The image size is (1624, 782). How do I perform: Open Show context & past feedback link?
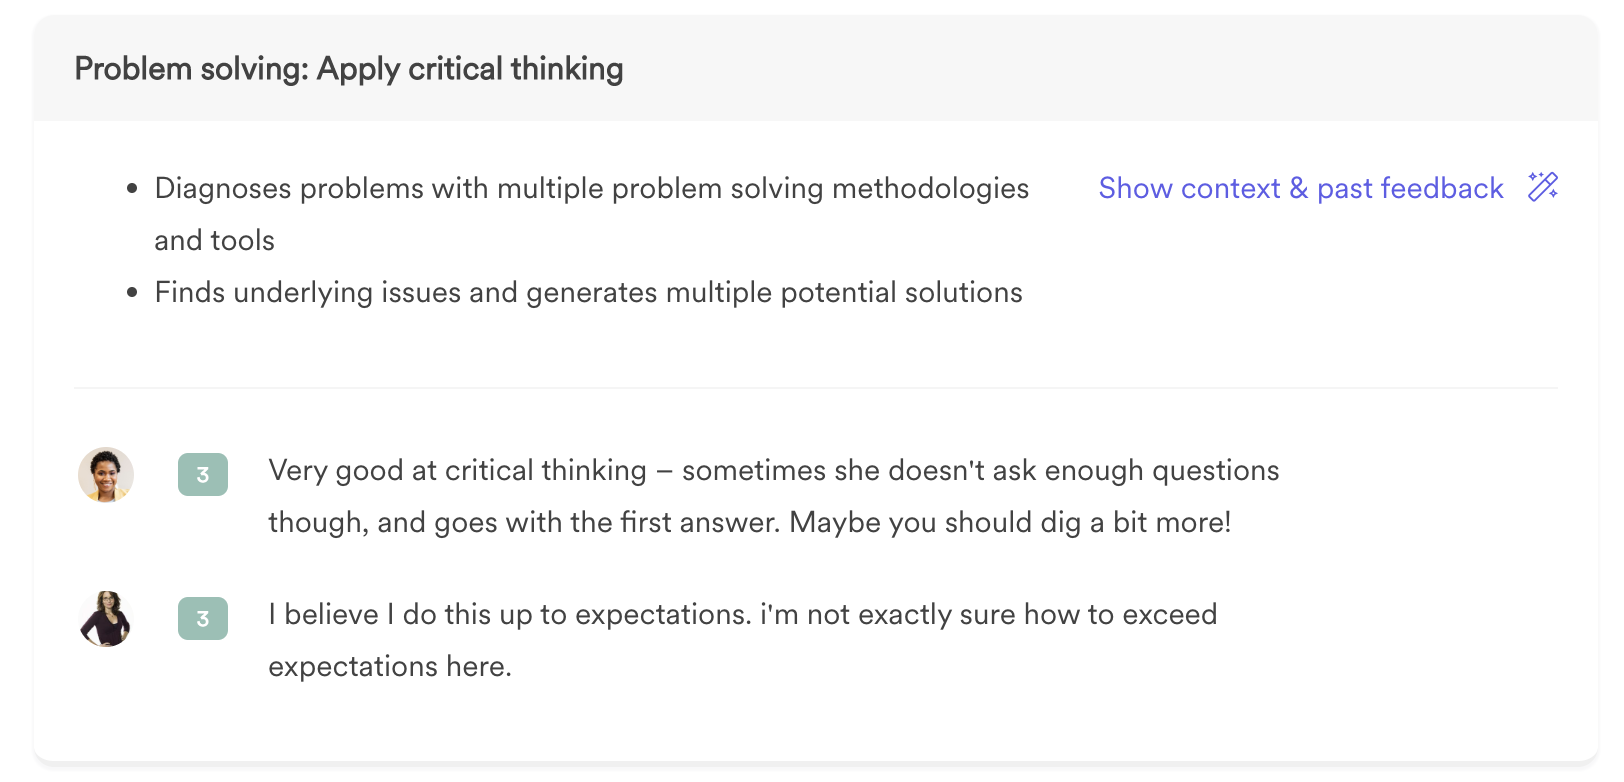[x=1301, y=188]
